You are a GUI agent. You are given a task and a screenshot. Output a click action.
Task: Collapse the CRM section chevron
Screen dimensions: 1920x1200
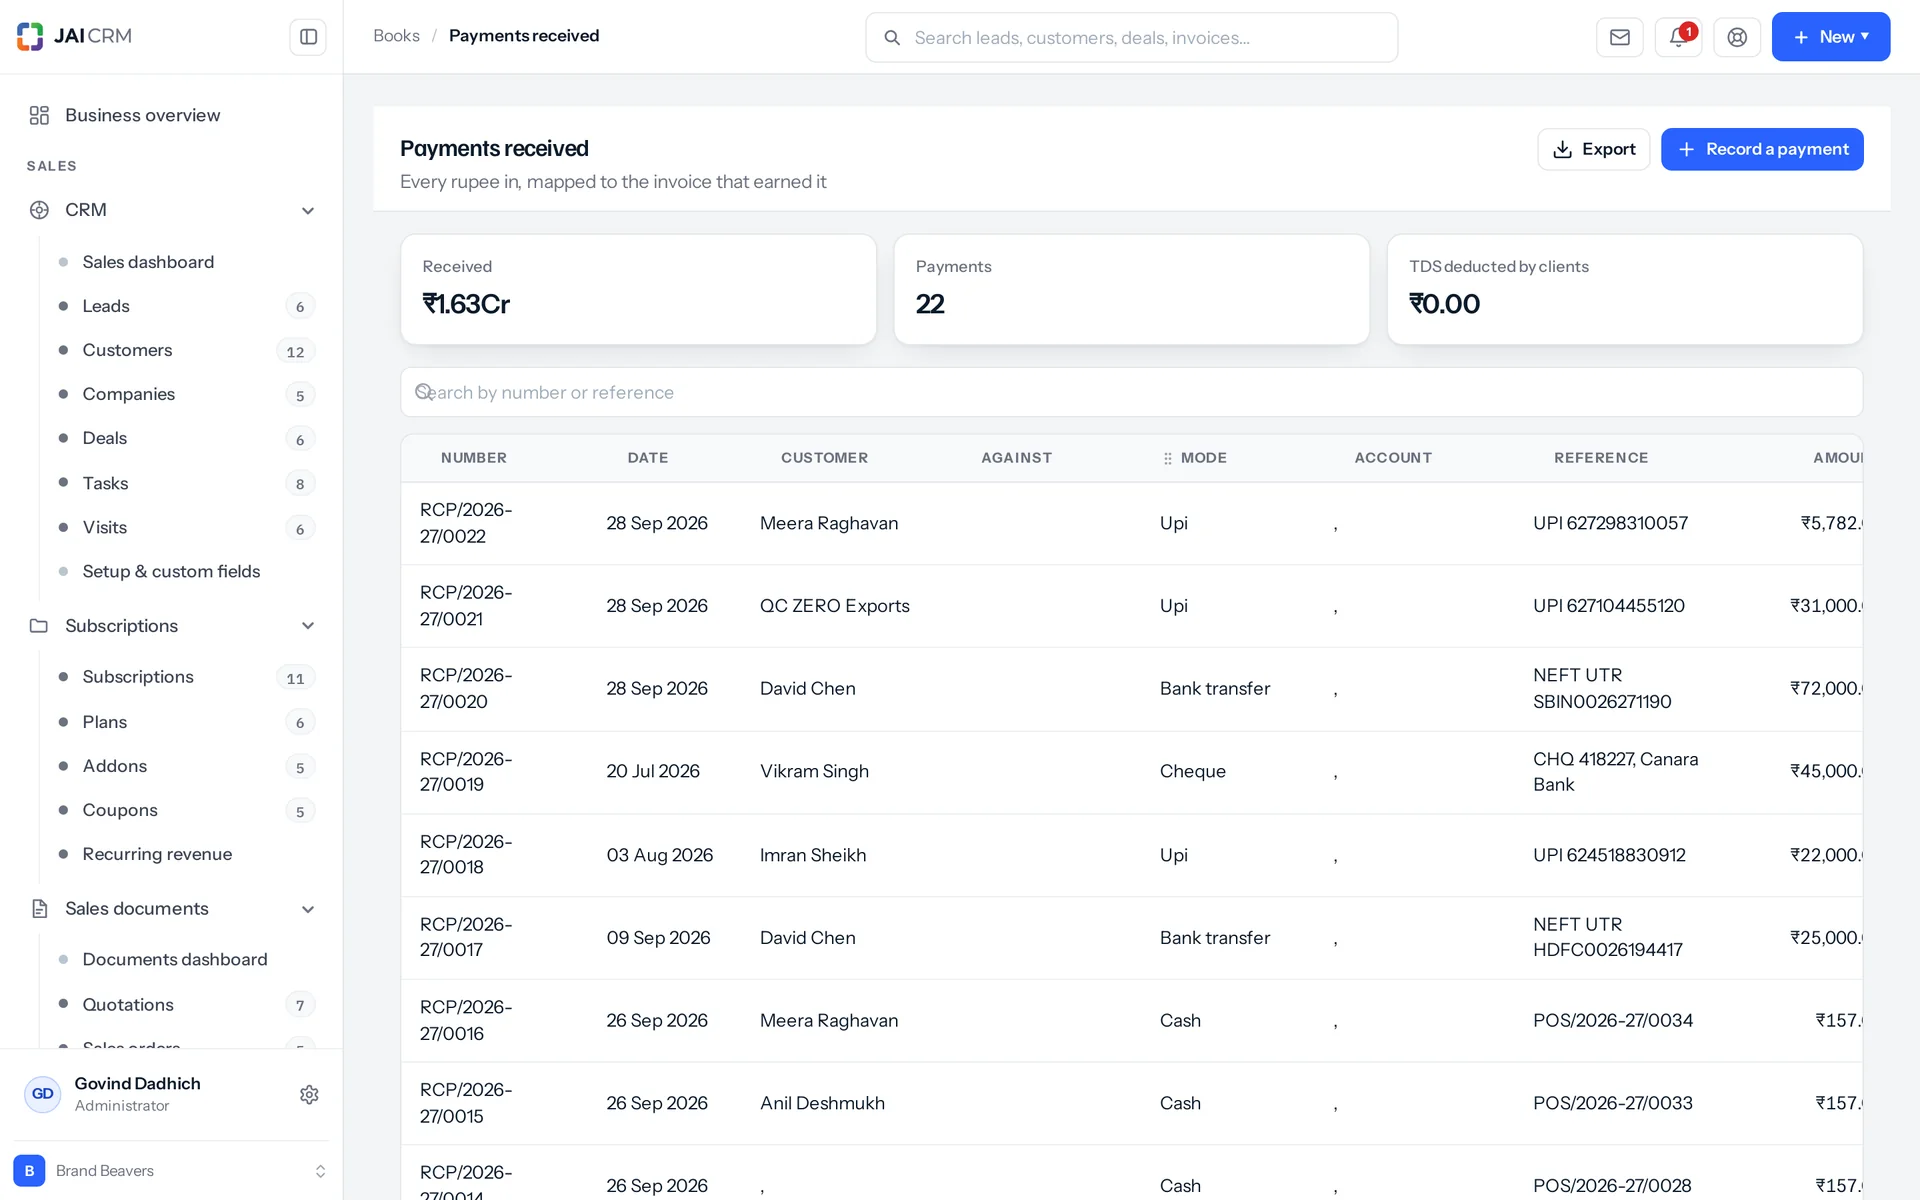click(308, 210)
